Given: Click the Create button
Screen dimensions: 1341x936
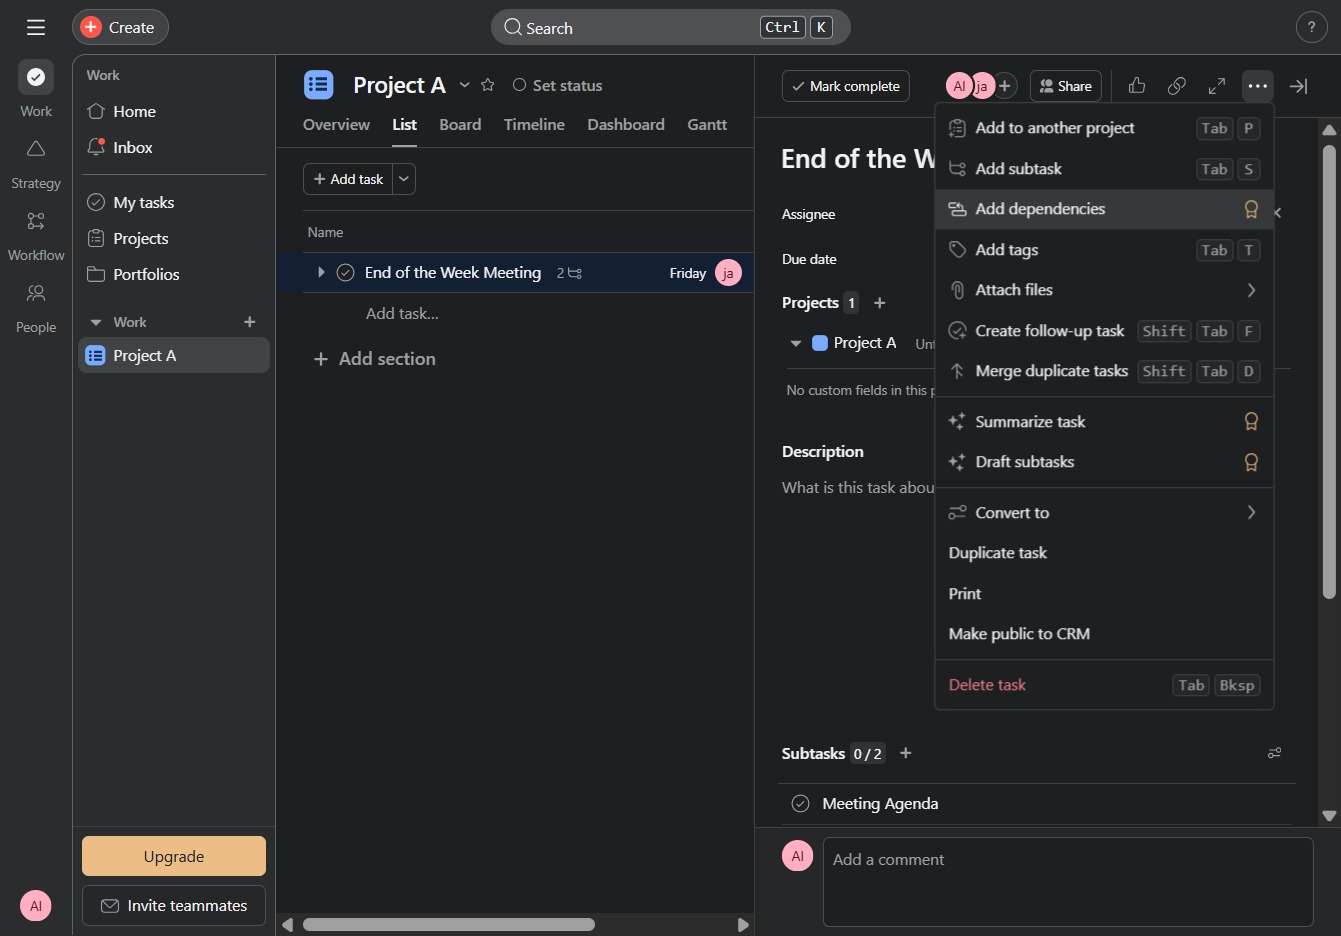Looking at the screenshot, I should pos(120,27).
